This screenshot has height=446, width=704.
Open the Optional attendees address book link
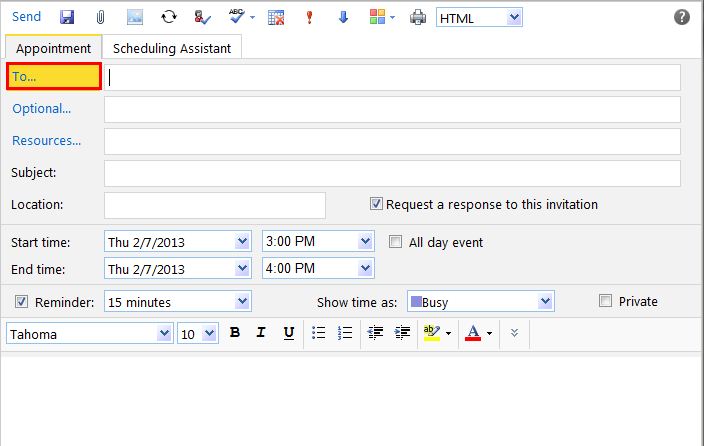tap(42, 108)
